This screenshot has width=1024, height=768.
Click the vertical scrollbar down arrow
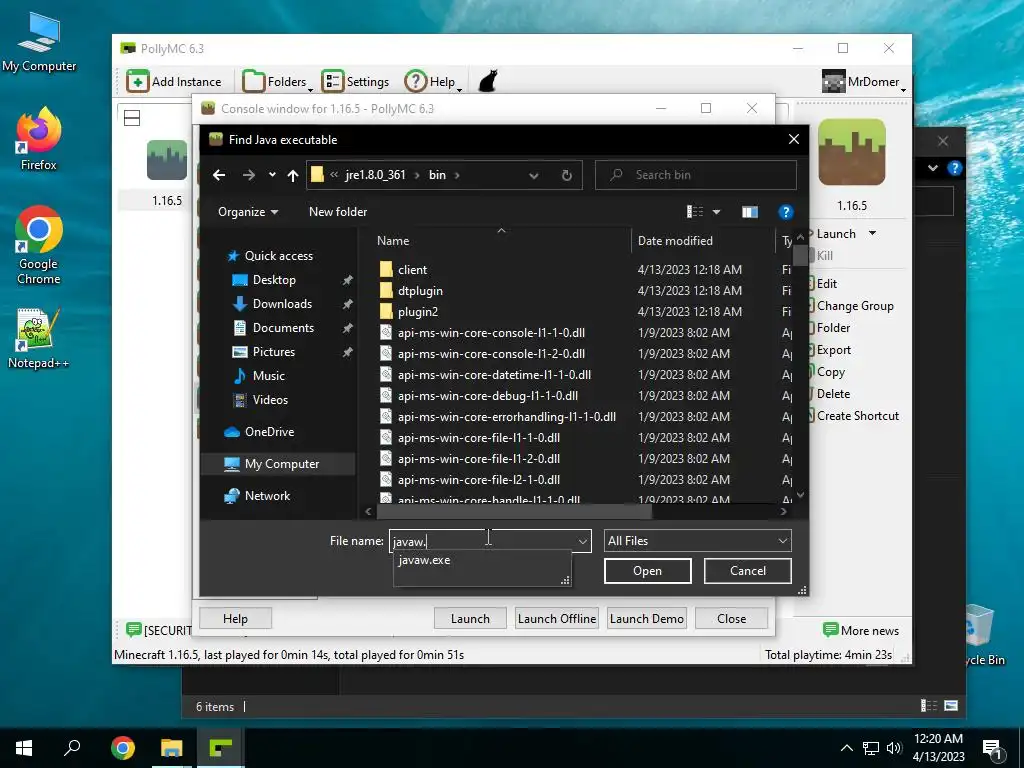(800, 495)
